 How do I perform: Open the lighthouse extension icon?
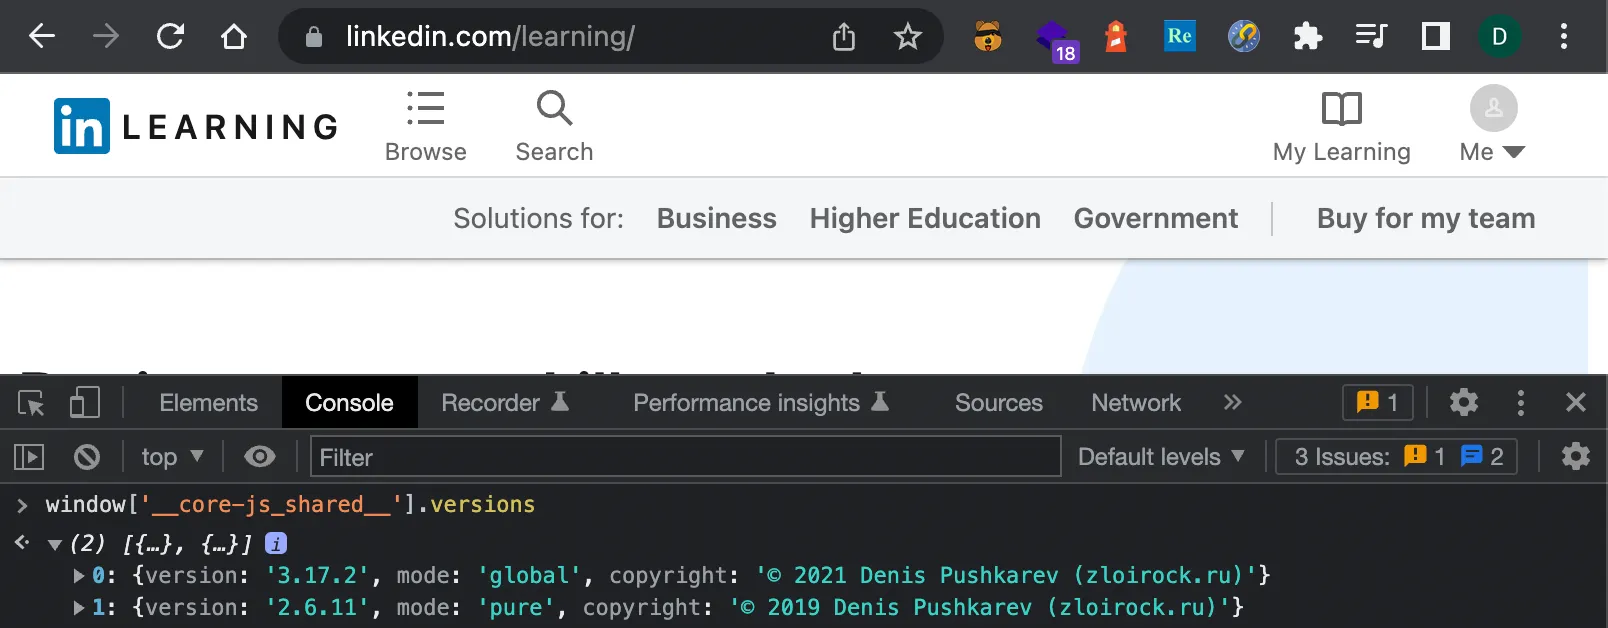1116,37
